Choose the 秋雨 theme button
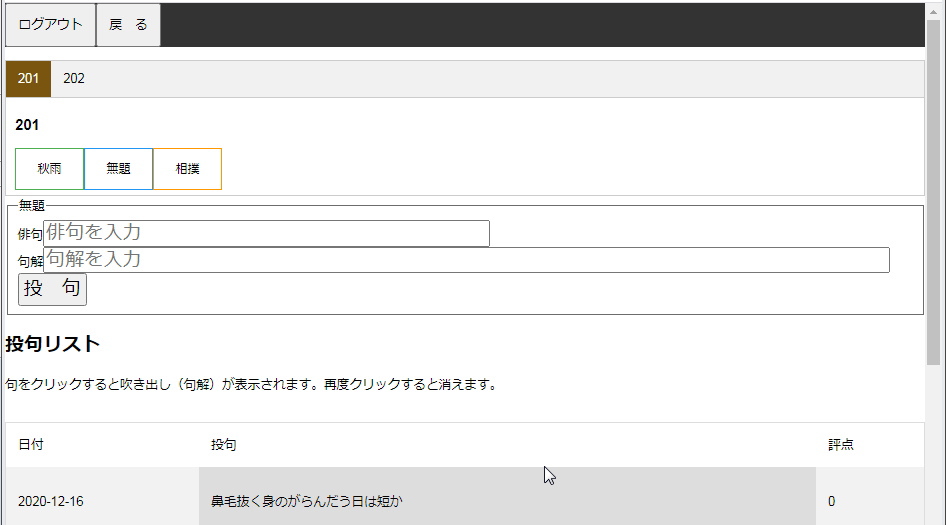Image resolution: width=946 pixels, height=525 pixels. pyautogui.click(x=49, y=169)
